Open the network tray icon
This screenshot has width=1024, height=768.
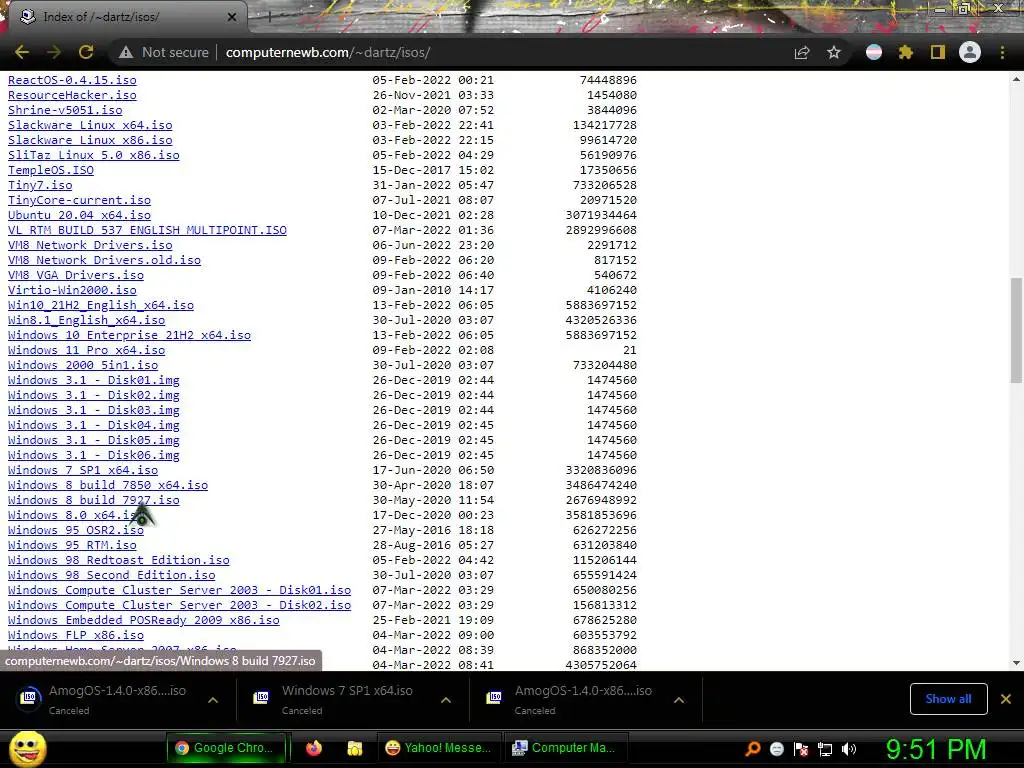pos(825,749)
